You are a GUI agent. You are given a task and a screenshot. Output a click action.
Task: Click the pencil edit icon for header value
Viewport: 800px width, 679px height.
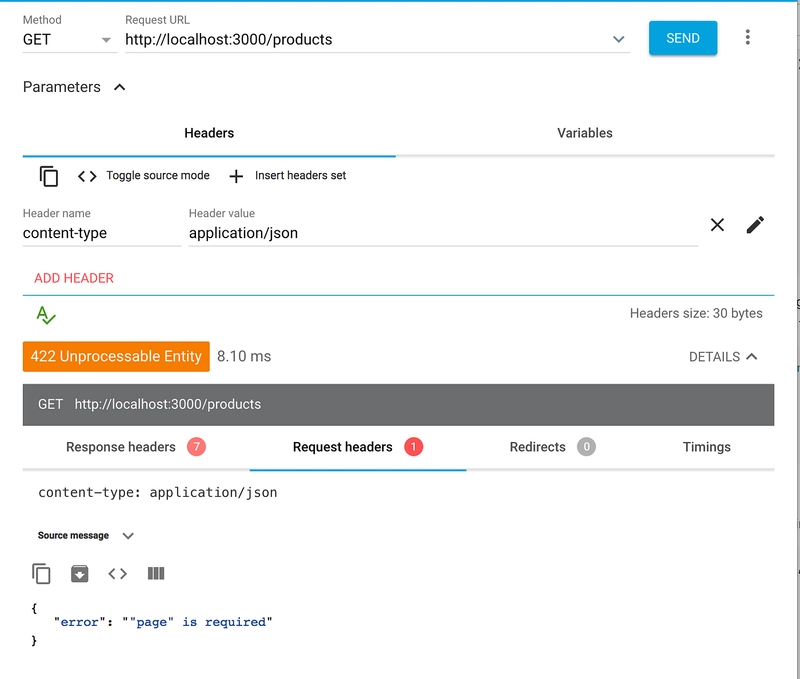coord(755,224)
